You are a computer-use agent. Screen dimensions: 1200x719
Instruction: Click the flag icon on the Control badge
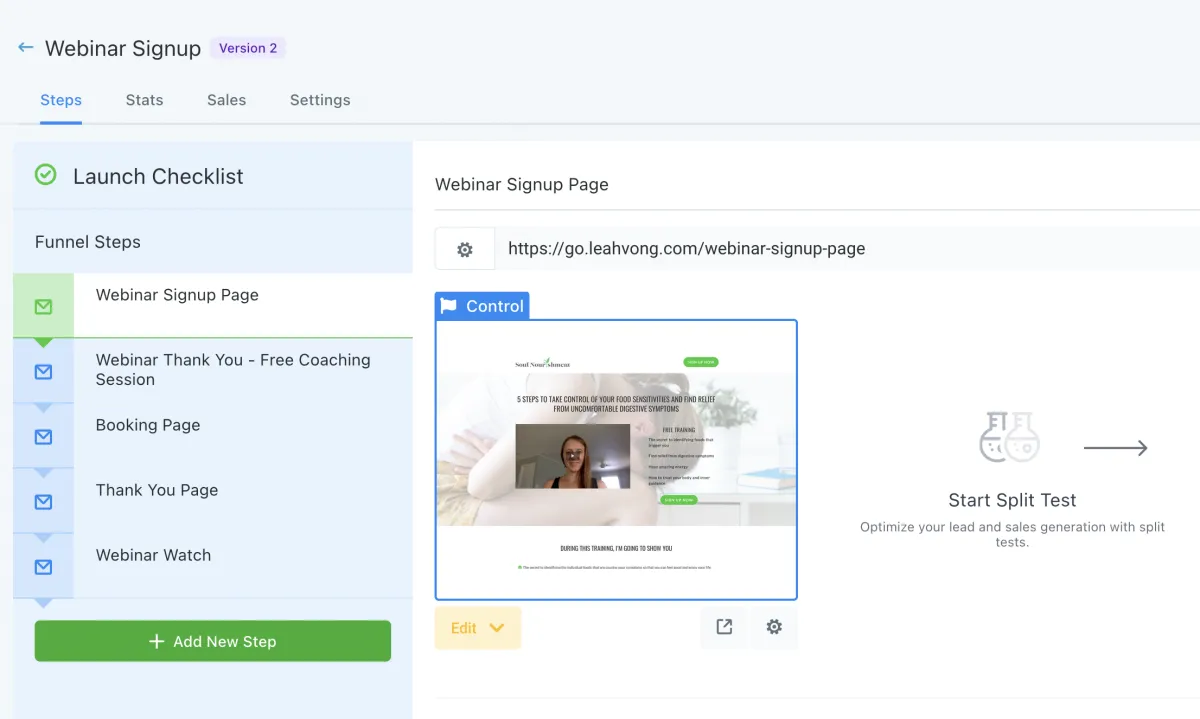point(448,306)
